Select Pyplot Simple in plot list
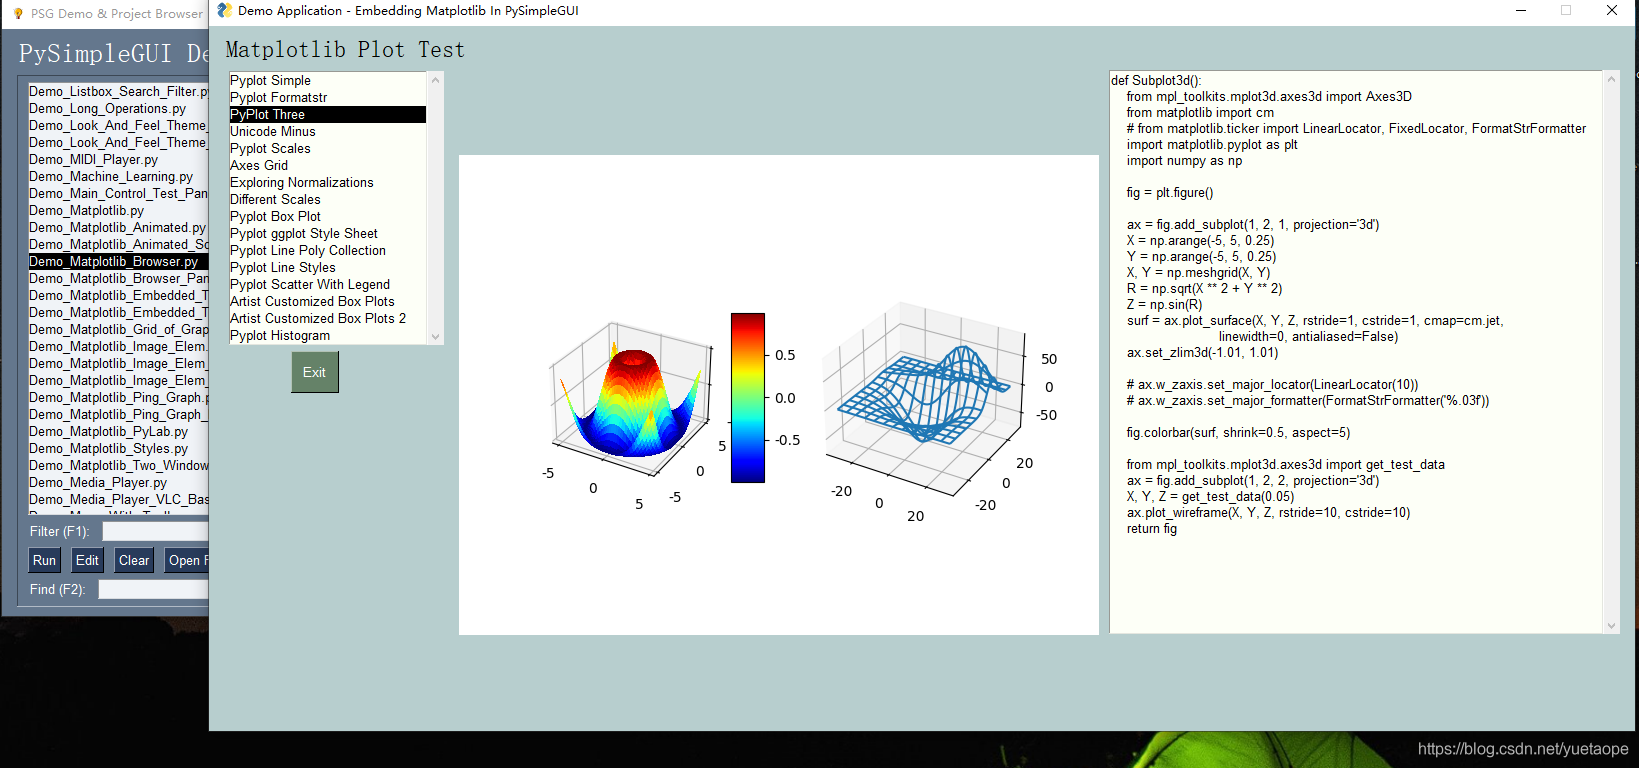Screen dimensions: 1639x768 tap(328, 80)
